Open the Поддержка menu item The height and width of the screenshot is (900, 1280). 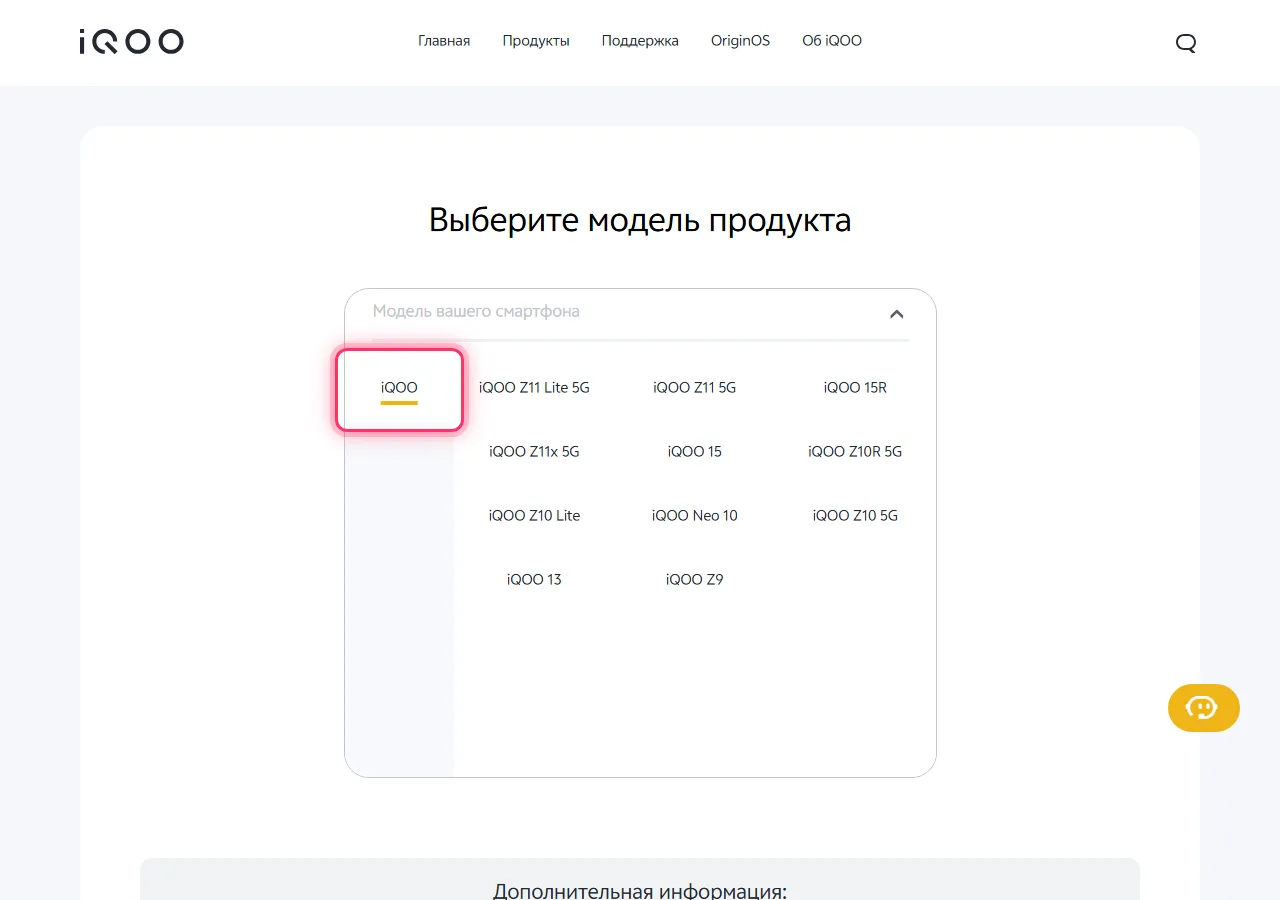[x=640, y=41]
